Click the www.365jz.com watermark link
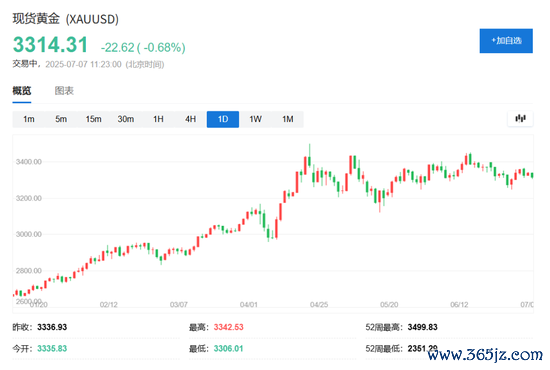 [x=485, y=355]
